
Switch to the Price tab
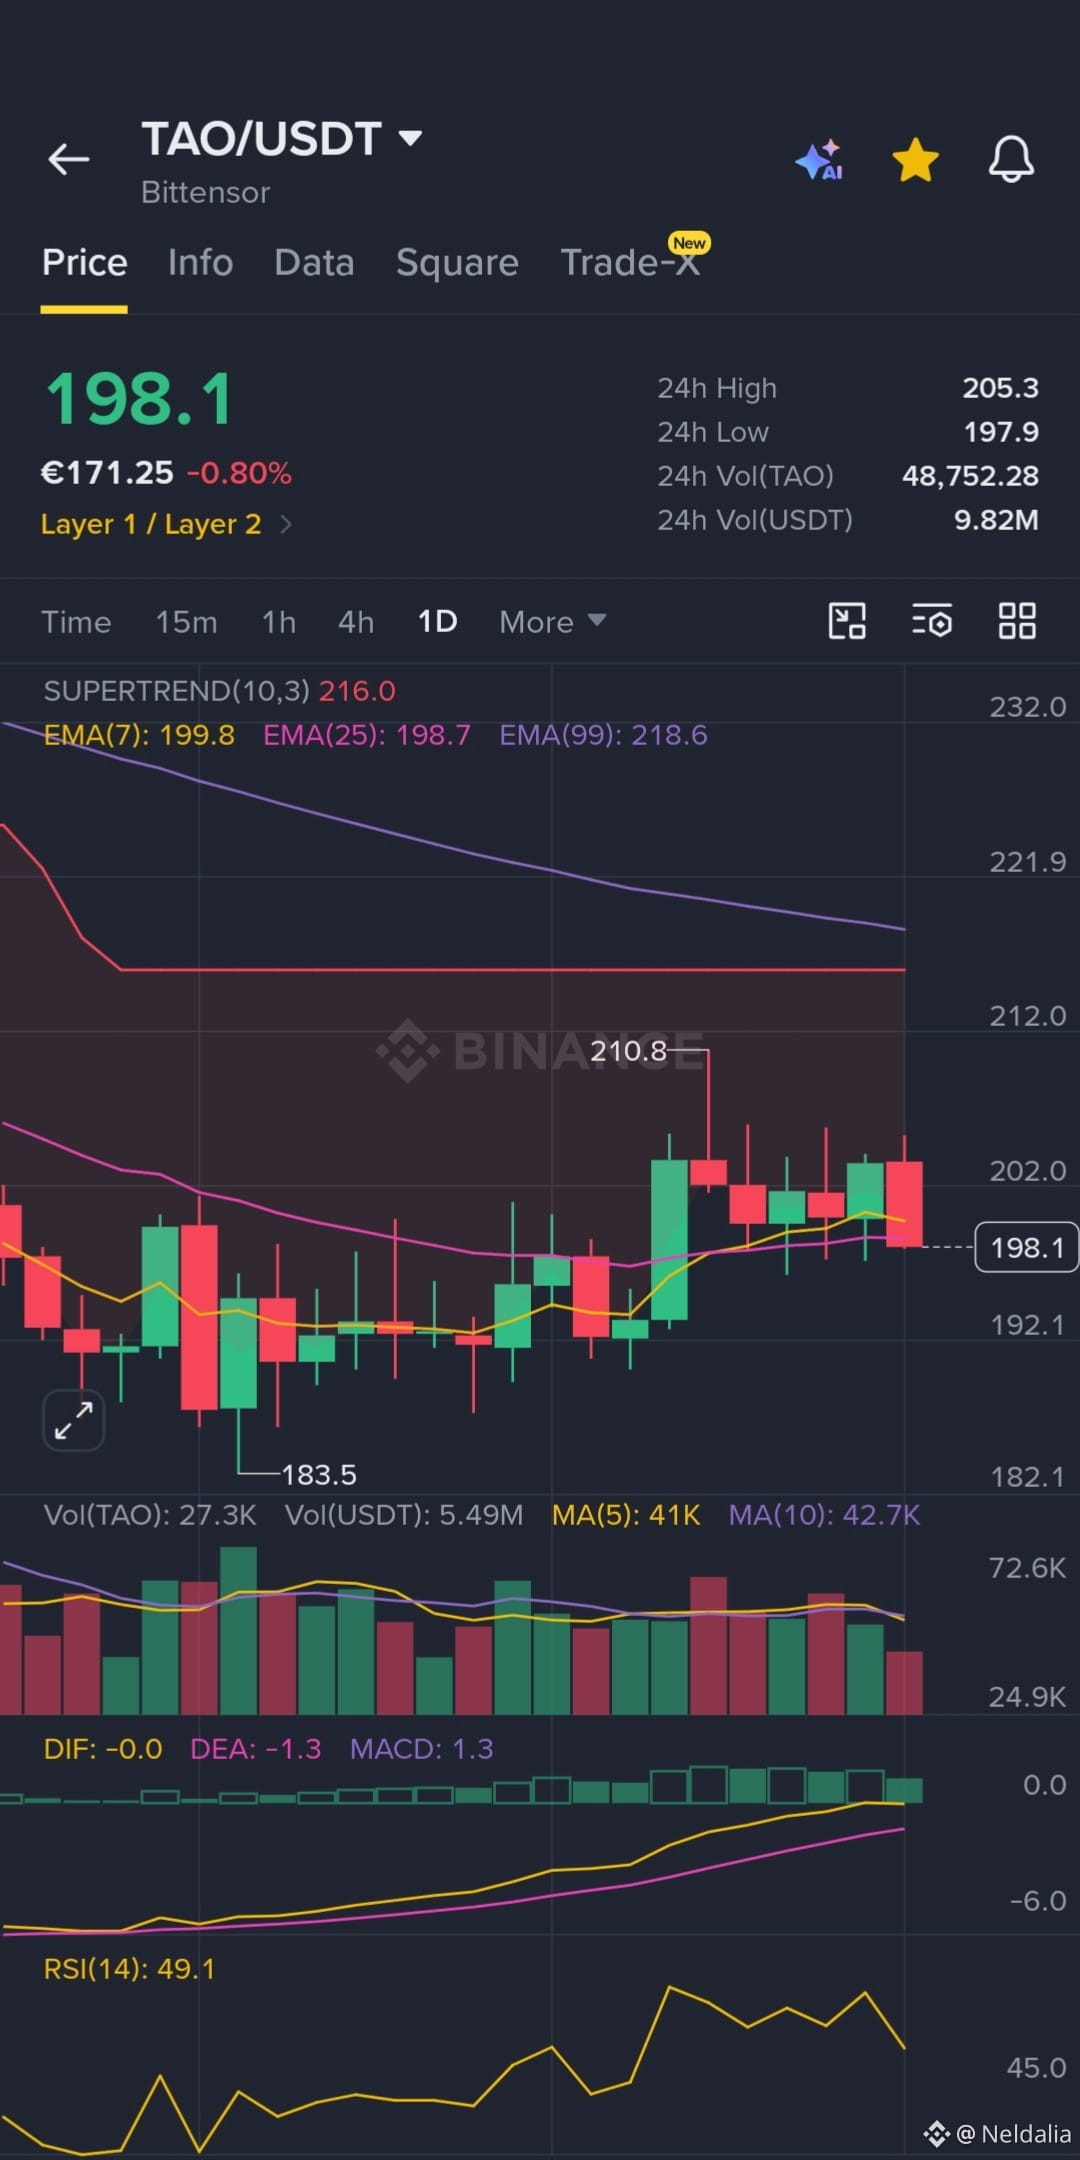[84, 262]
